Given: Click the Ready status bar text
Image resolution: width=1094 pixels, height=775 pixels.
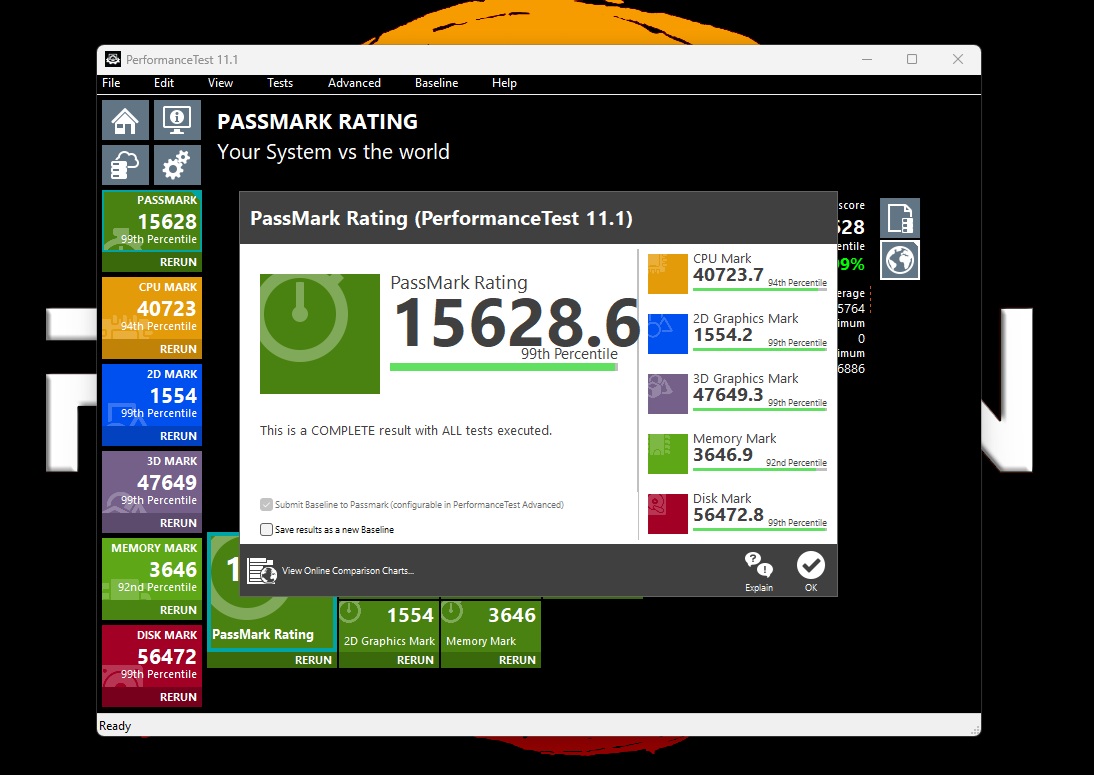Looking at the screenshot, I should (x=114, y=726).
